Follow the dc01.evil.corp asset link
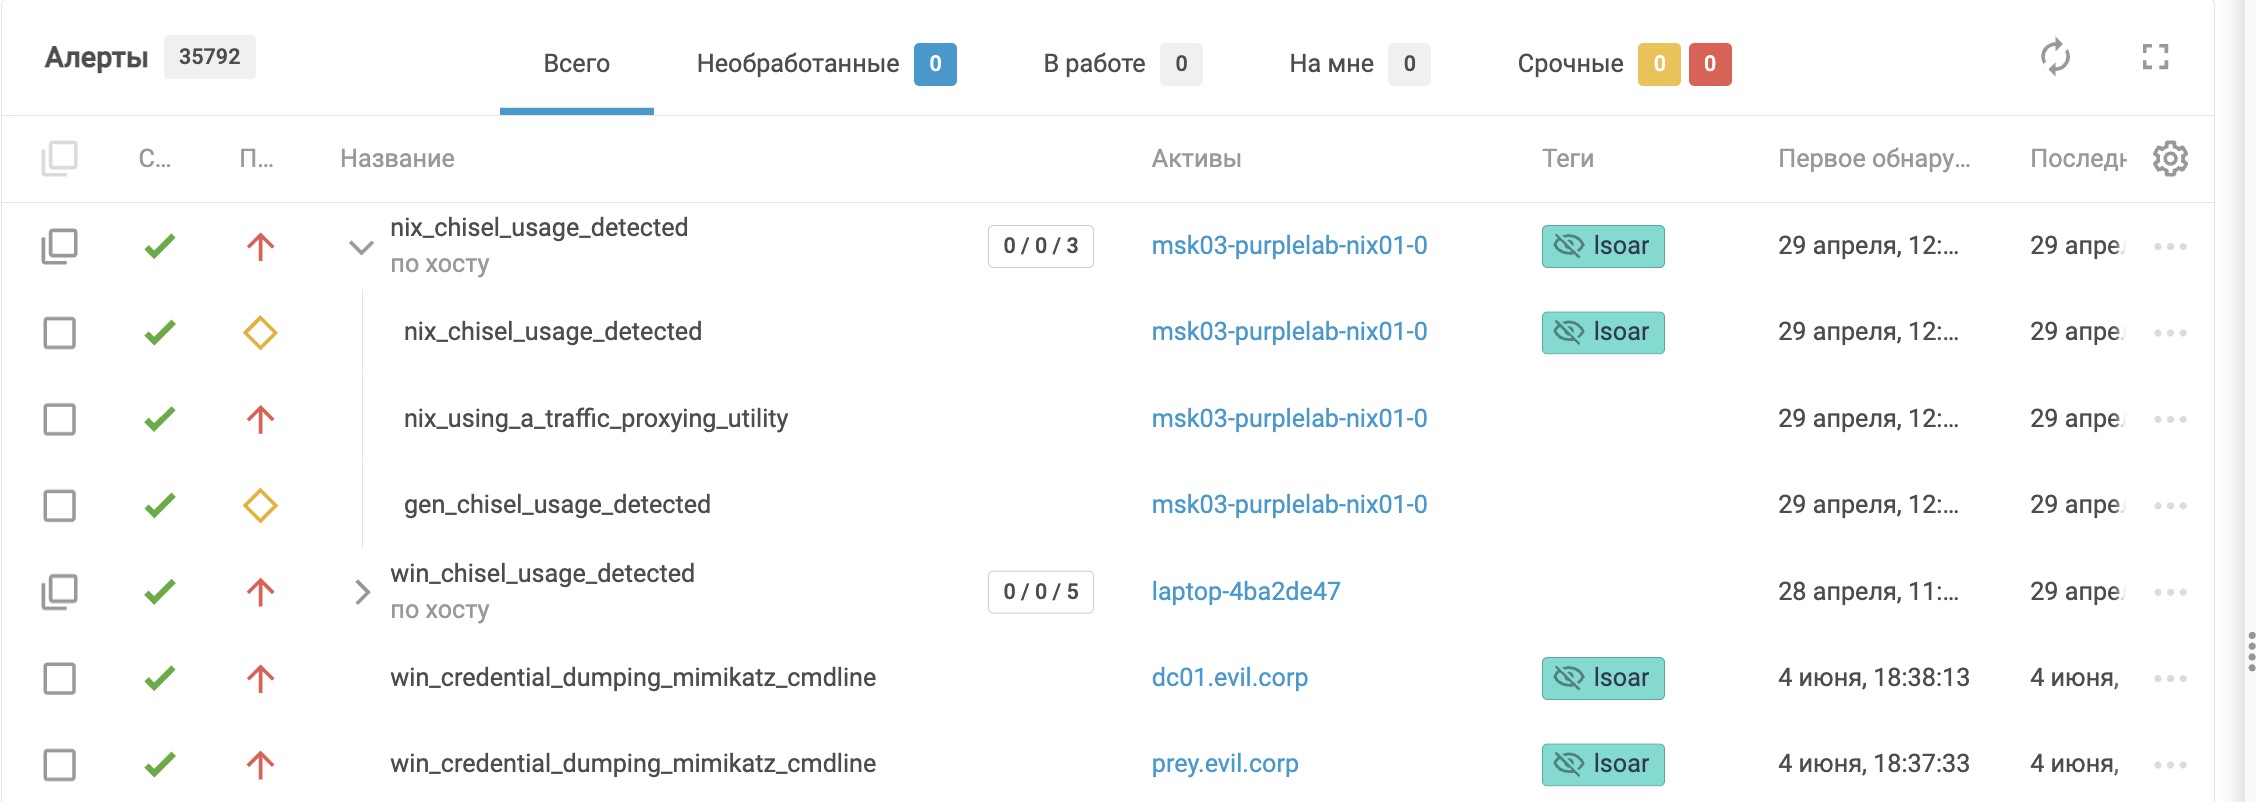Viewport: 2256px width, 802px height. click(x=1229, y=678)
